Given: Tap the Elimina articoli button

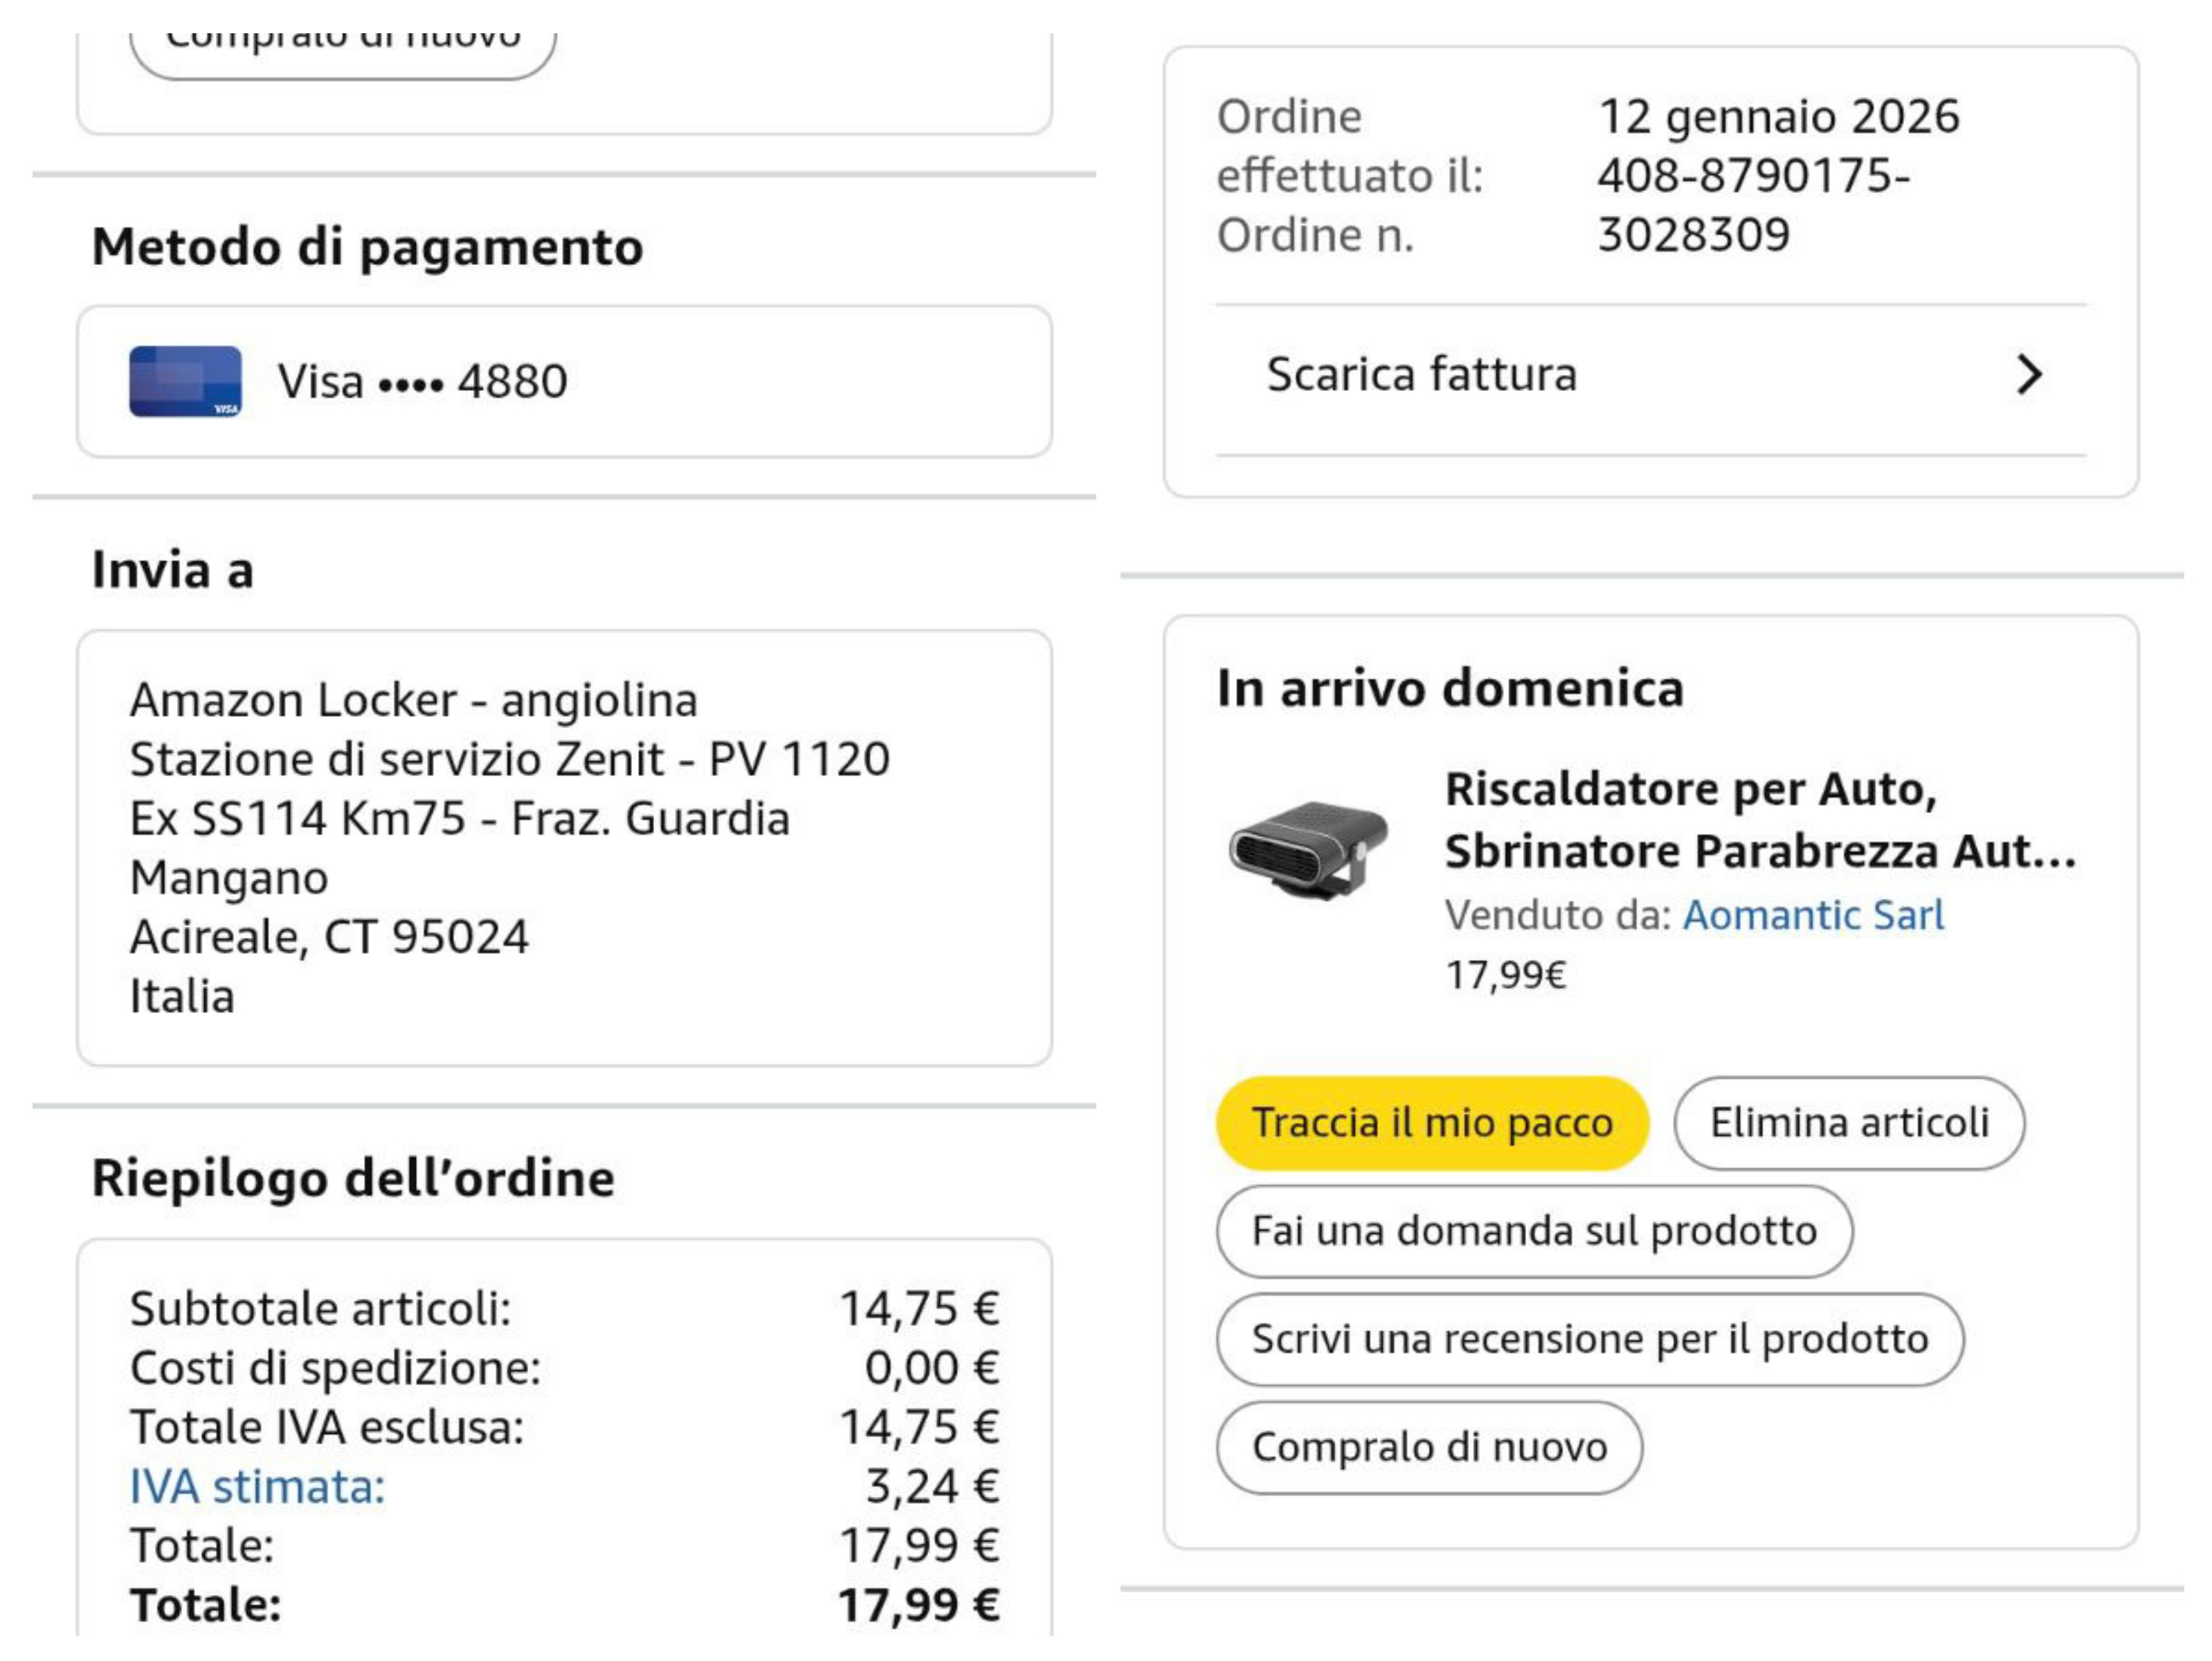Looking at the screenshot, I should 1848,1123.
